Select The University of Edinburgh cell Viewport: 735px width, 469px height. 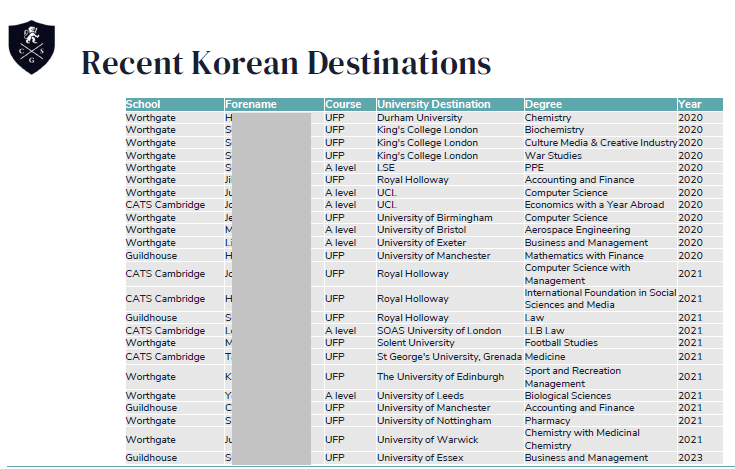[x=450, y=377]
